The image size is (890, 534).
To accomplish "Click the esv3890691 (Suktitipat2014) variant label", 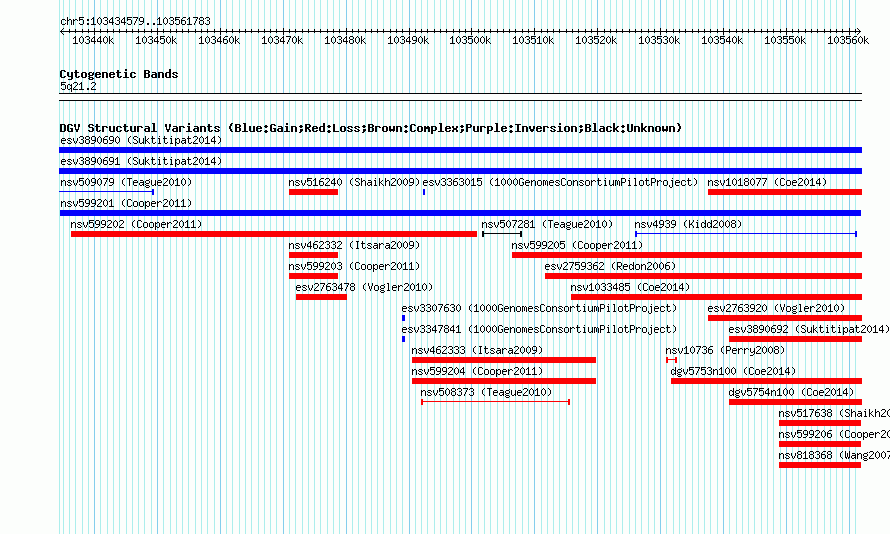I will [x=141, y=161].
